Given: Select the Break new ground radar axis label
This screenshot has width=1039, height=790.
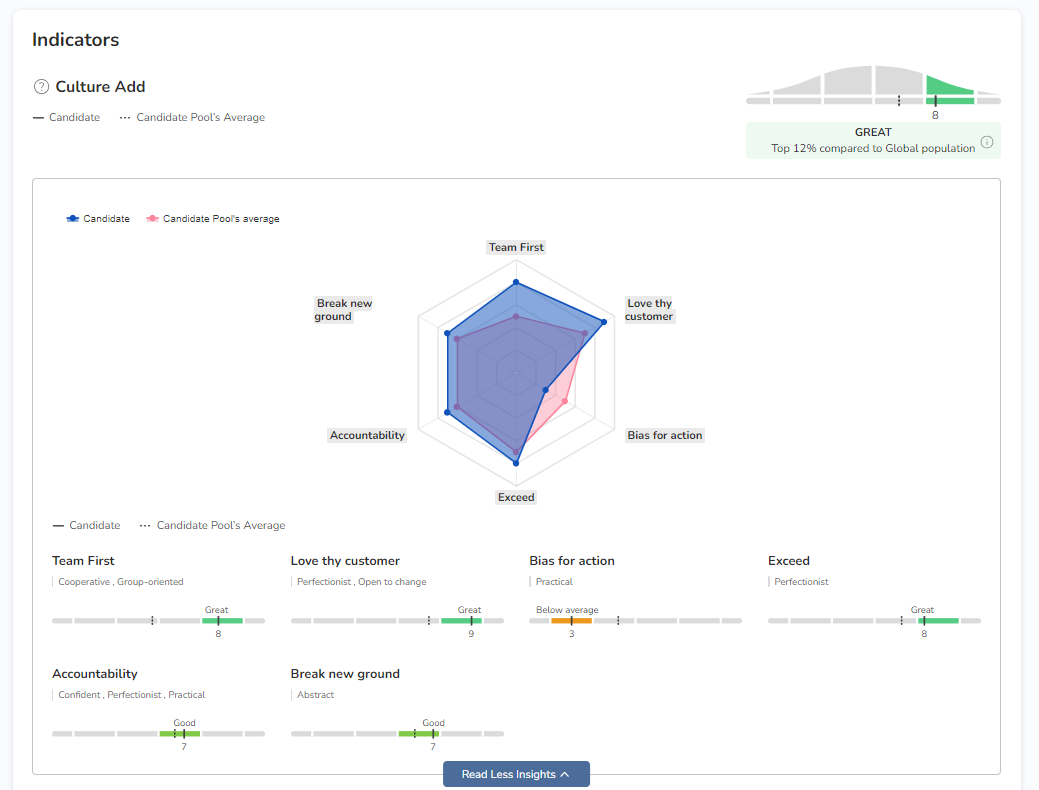Looking at the screenshot, I should point(343,310).
